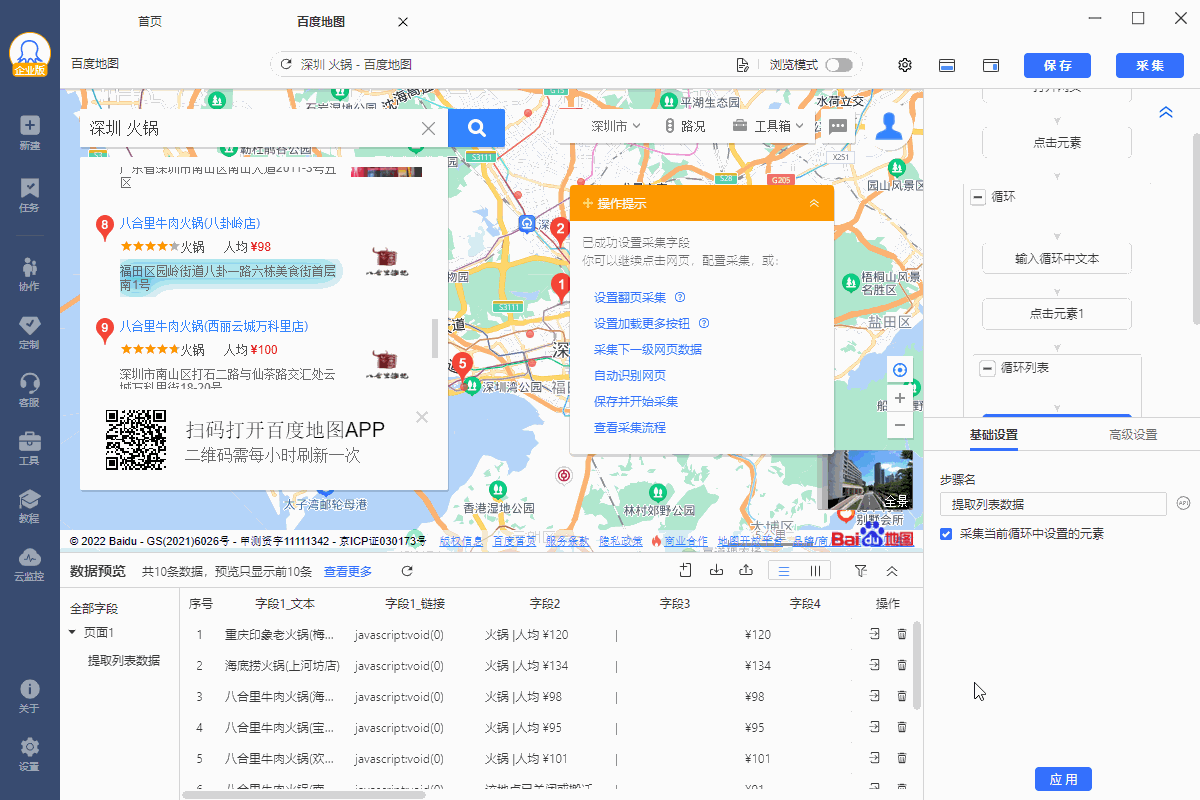Image resolution: width=1200 pixels, height=800 pixels.
Task: Toggle 采集当前循环中设置的元素 checkbox
Action: pos(946,534)
